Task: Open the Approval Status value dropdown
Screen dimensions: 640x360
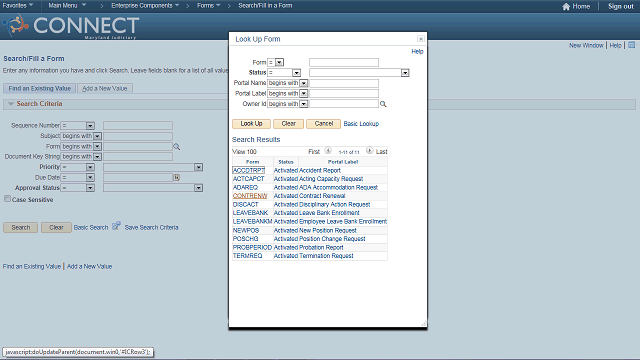Action: tap(198, 188)
